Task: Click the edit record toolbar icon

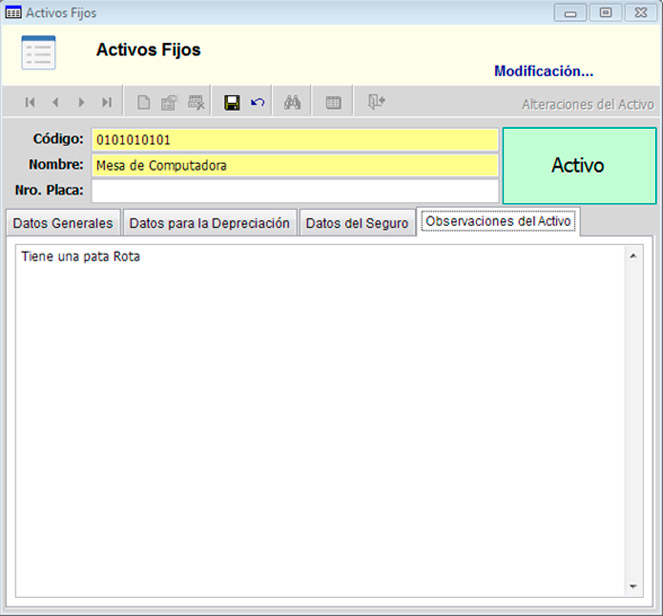Action: coord(169,102)
